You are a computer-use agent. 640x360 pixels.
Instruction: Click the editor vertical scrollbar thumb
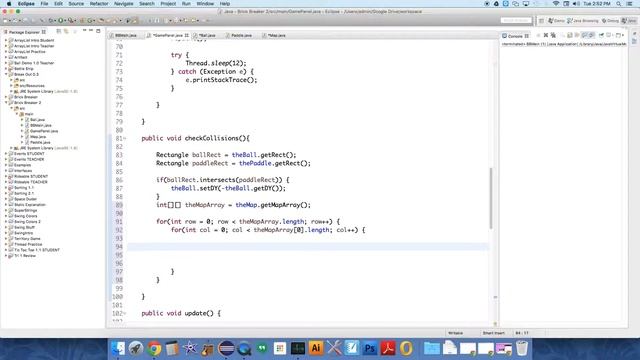point(491,198)
